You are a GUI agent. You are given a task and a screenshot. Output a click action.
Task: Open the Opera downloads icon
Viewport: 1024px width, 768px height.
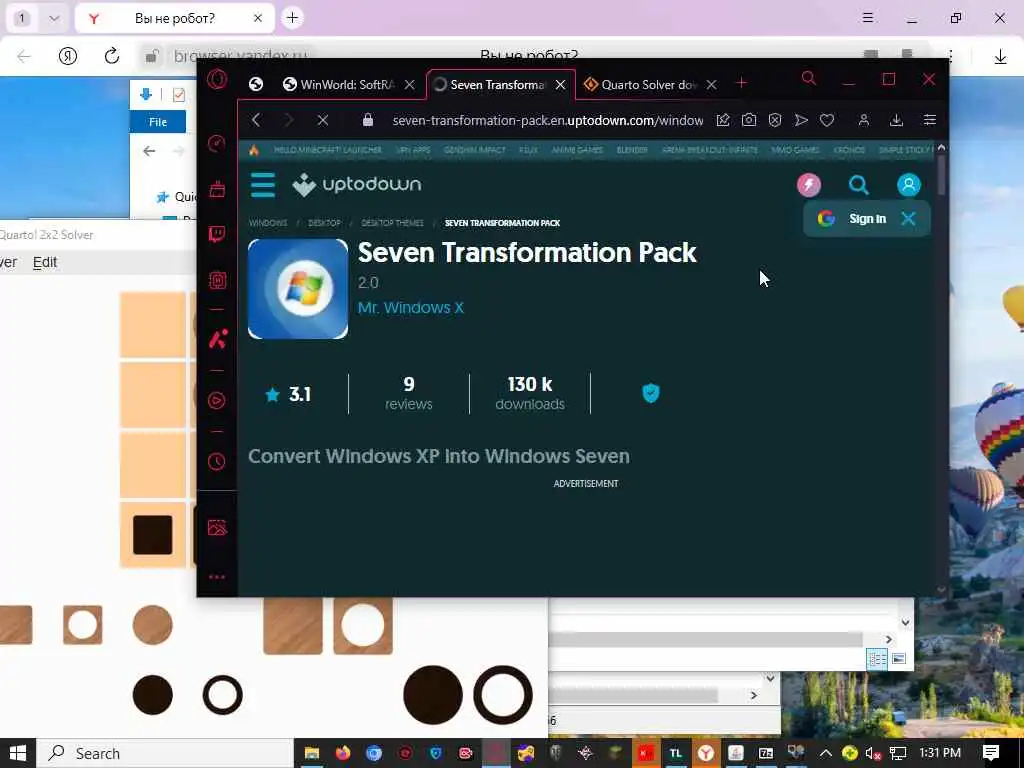(897, 120)
